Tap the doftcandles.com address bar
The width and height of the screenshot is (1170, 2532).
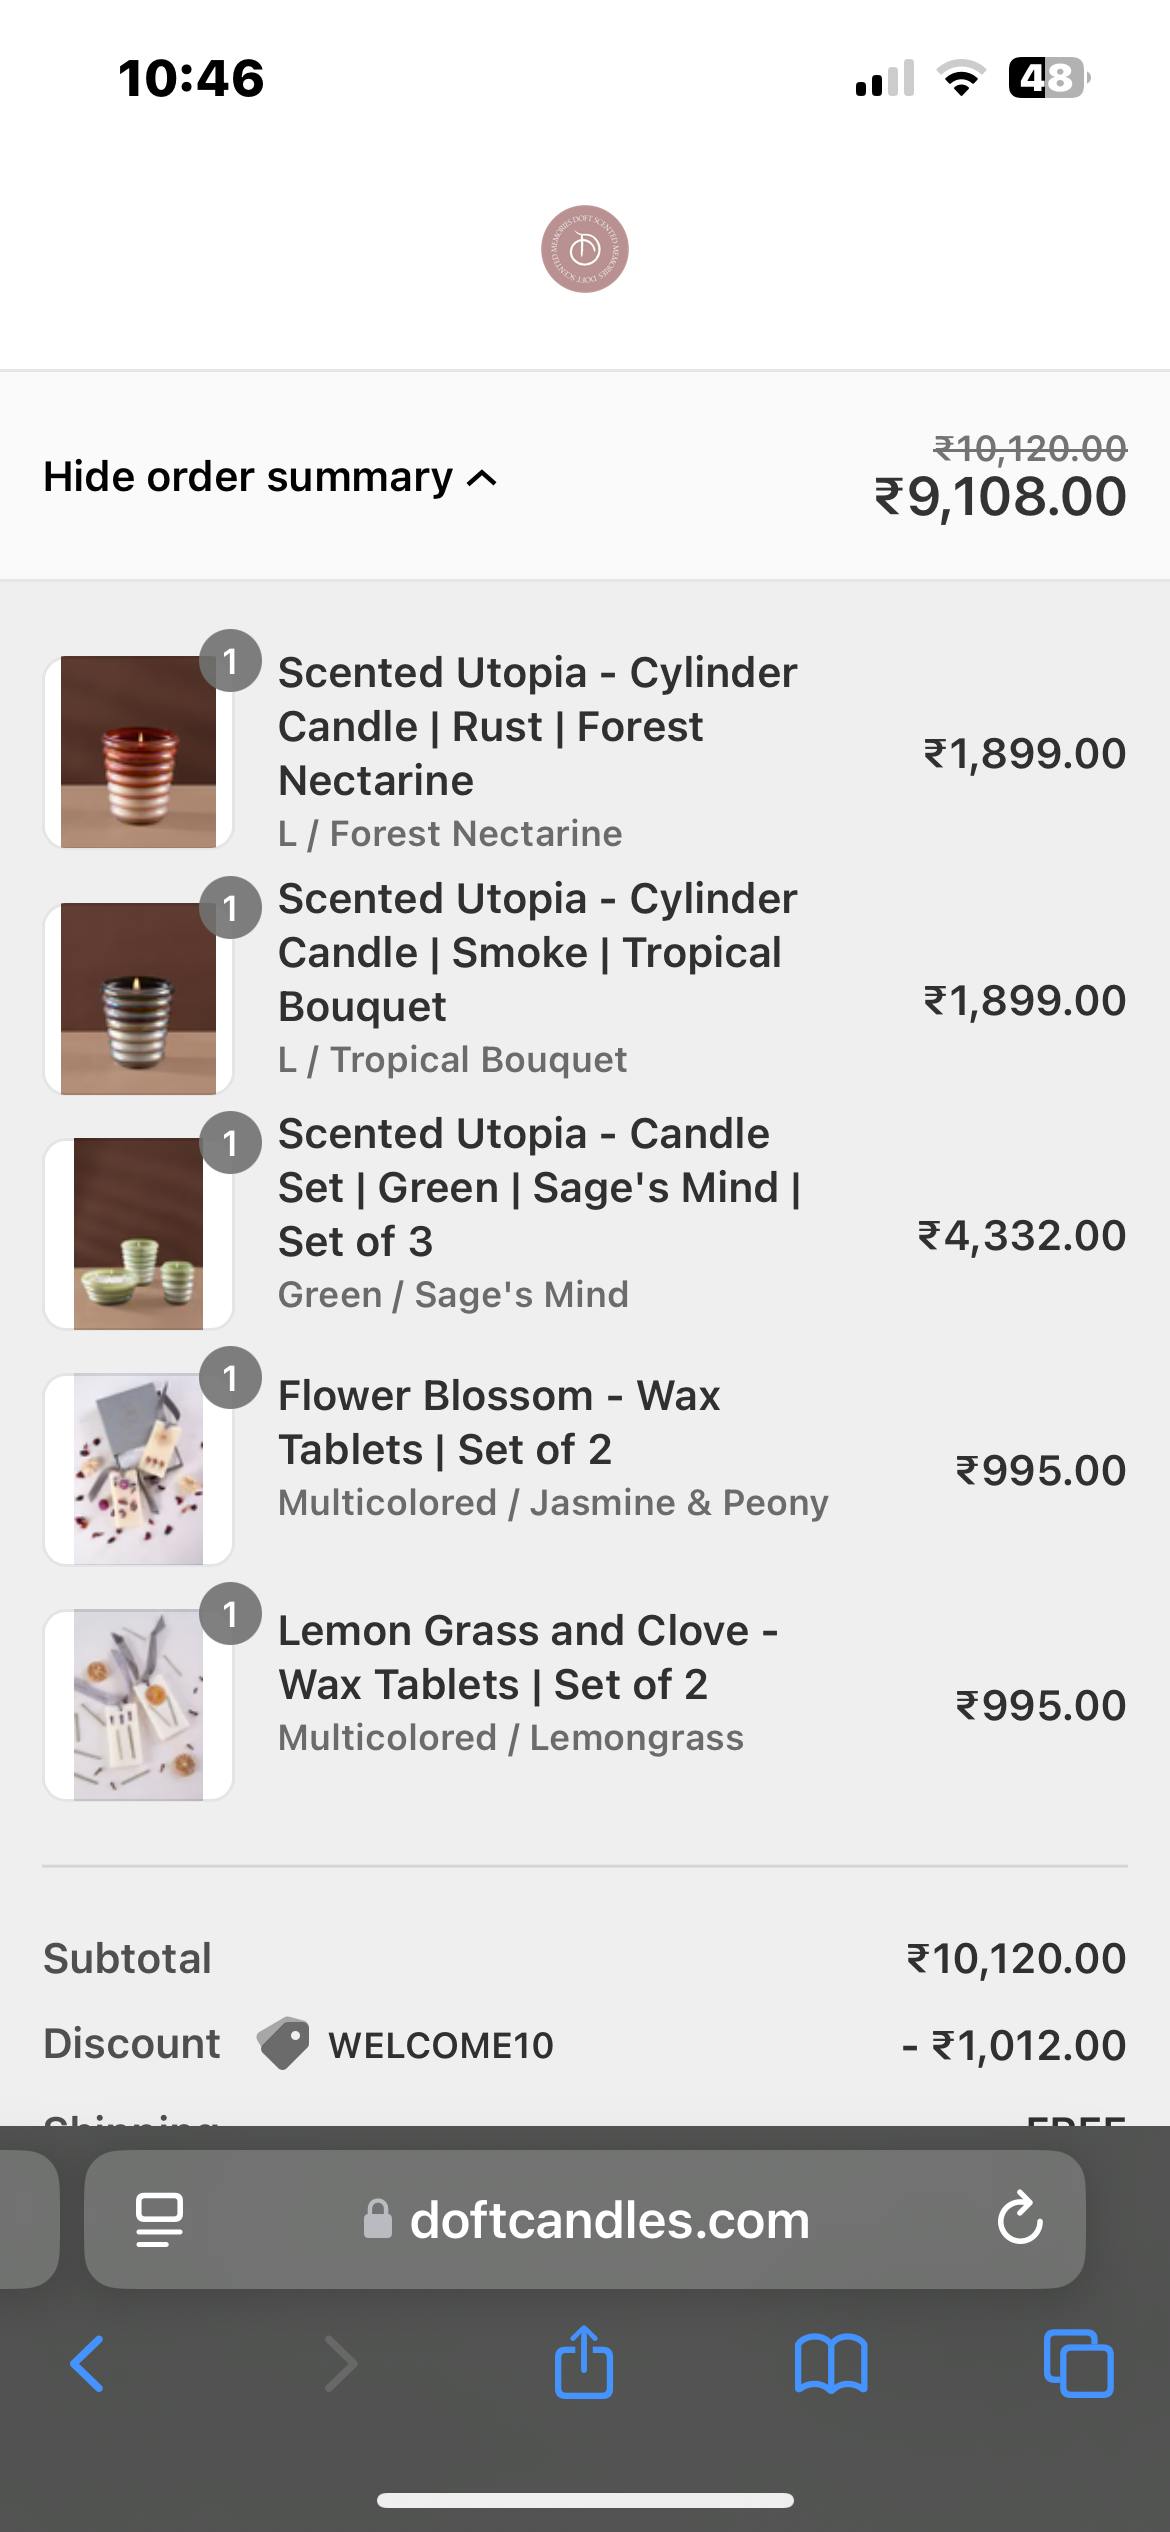coord(608,2220)
